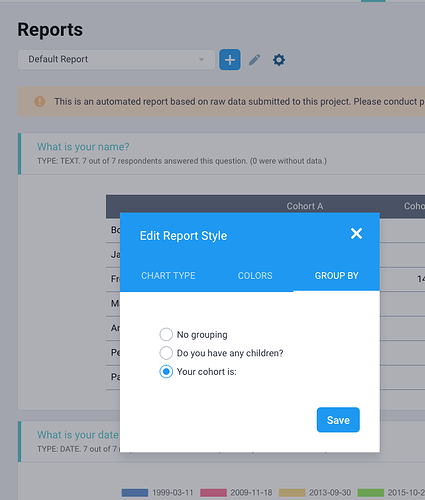Open report settings gear icon

click(x=279, y=60)
